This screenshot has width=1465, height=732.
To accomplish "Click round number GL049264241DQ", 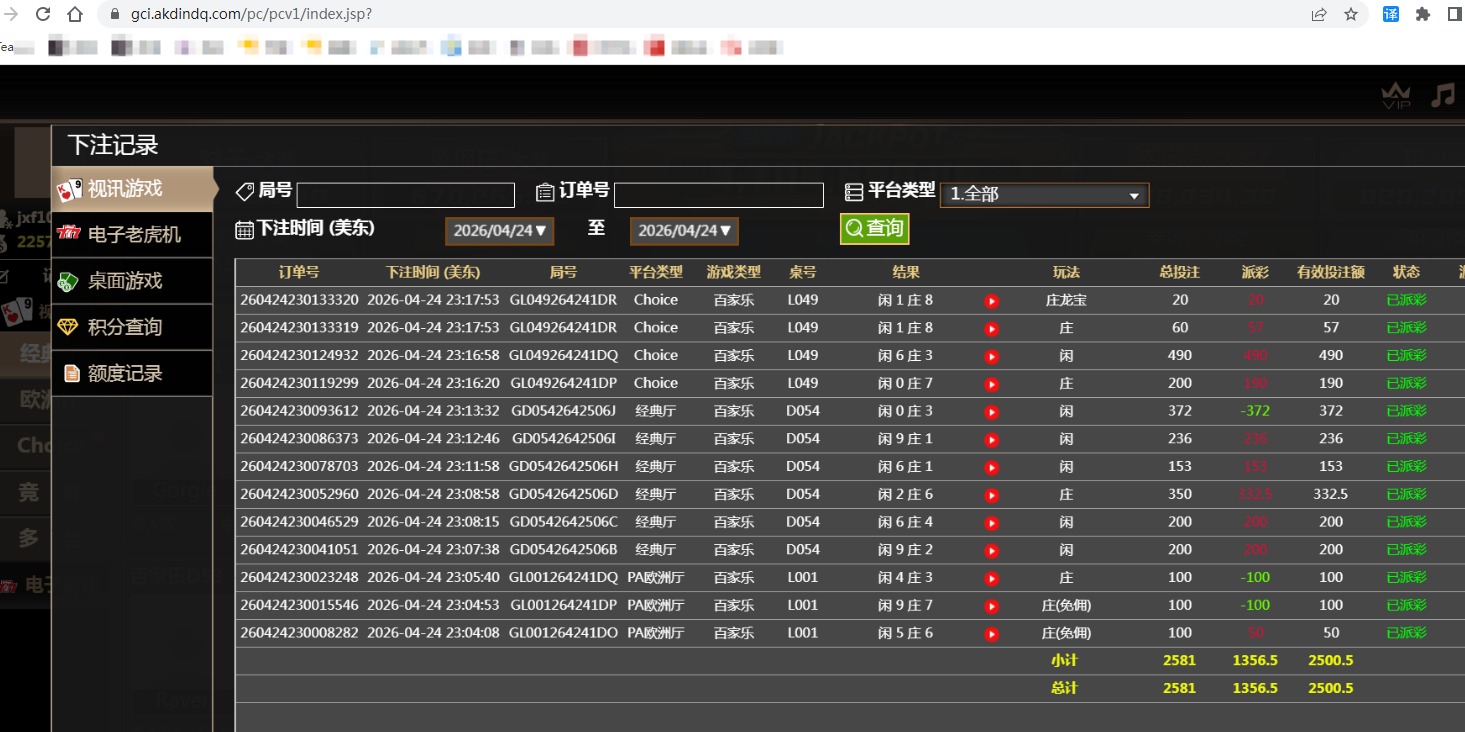I will click(x=563, y=355).
